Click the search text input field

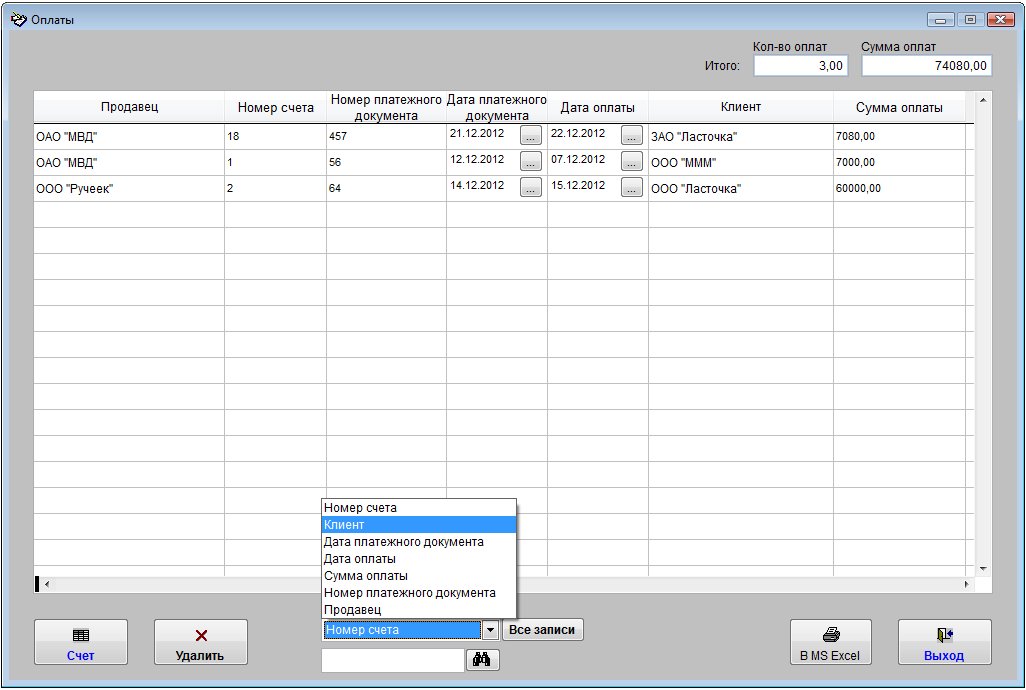393,660
